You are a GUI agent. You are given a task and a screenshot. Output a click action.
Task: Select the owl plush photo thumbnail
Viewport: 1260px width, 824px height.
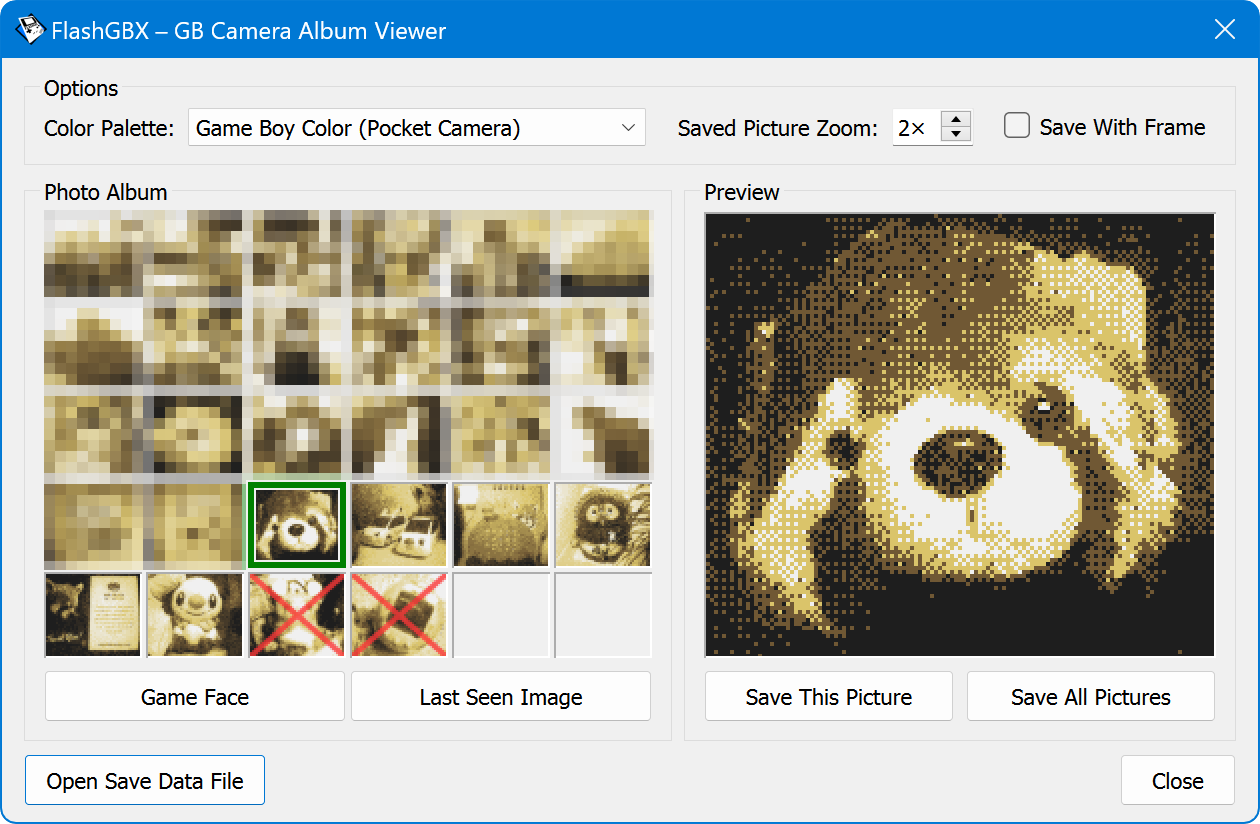602,524
